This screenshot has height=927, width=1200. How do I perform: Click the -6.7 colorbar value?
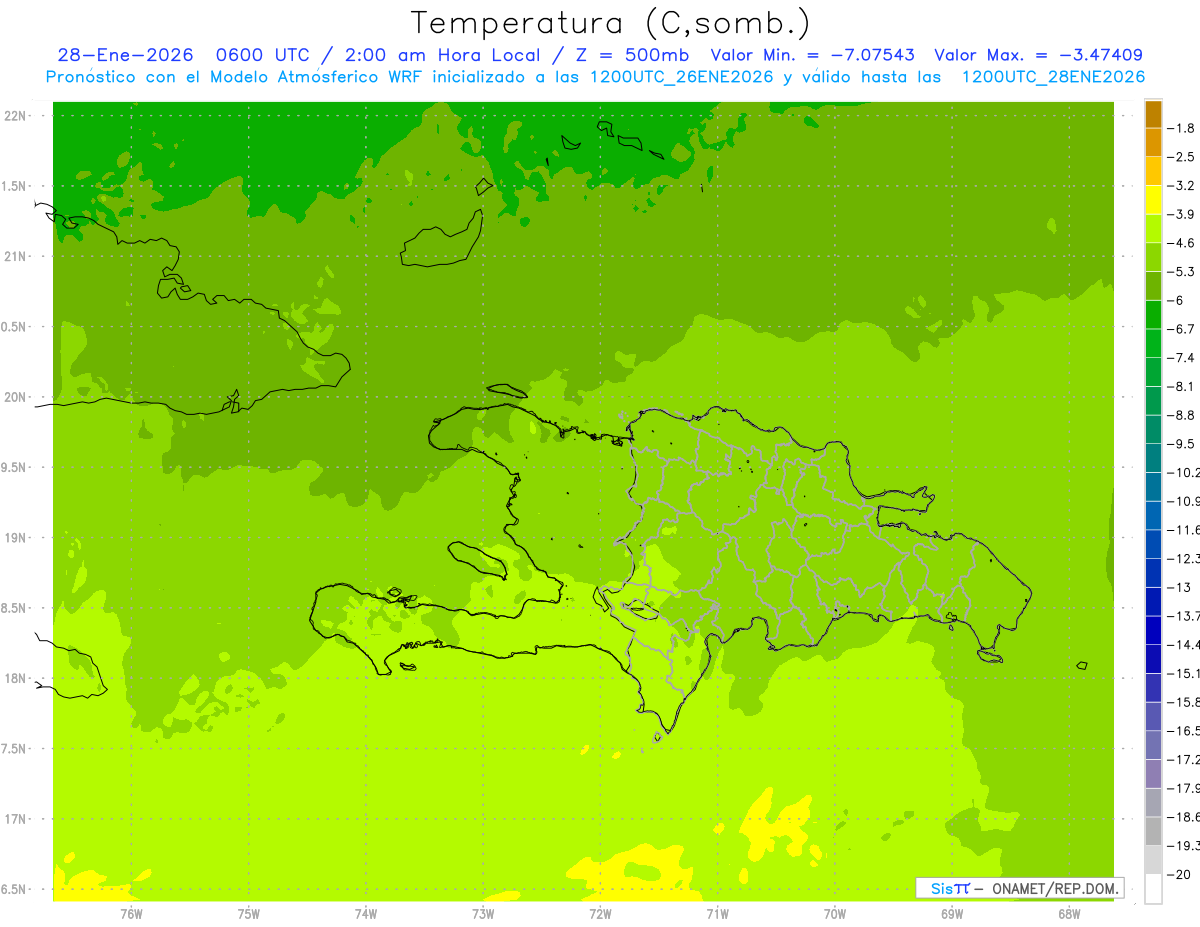pos(1182,329)
